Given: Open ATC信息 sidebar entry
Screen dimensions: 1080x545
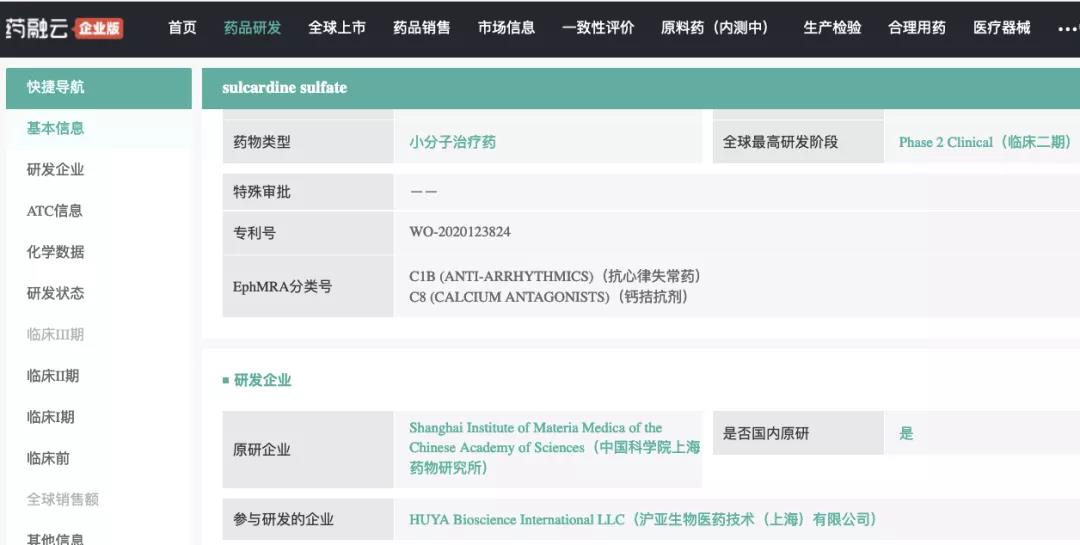Looking at the screenshot, I should (x=54, y=211).
